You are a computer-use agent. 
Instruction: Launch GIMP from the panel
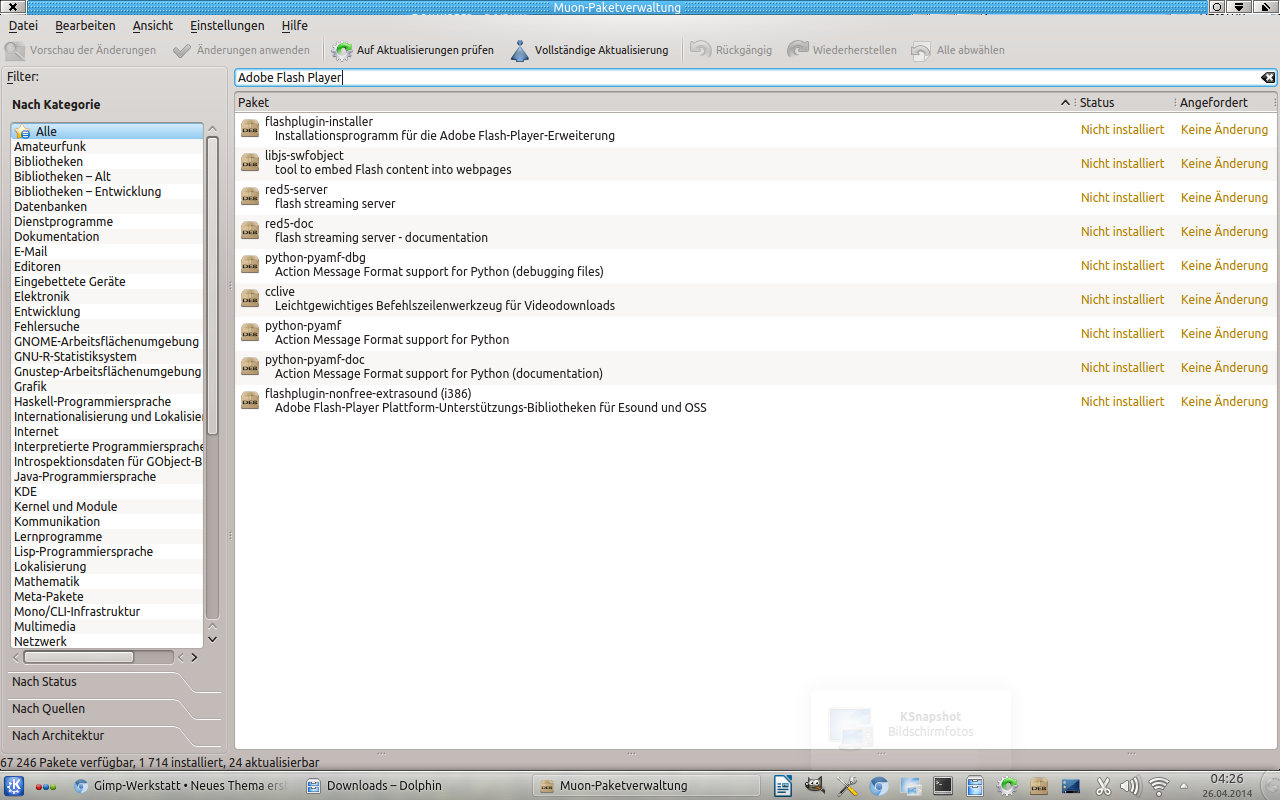pos(815,786)
